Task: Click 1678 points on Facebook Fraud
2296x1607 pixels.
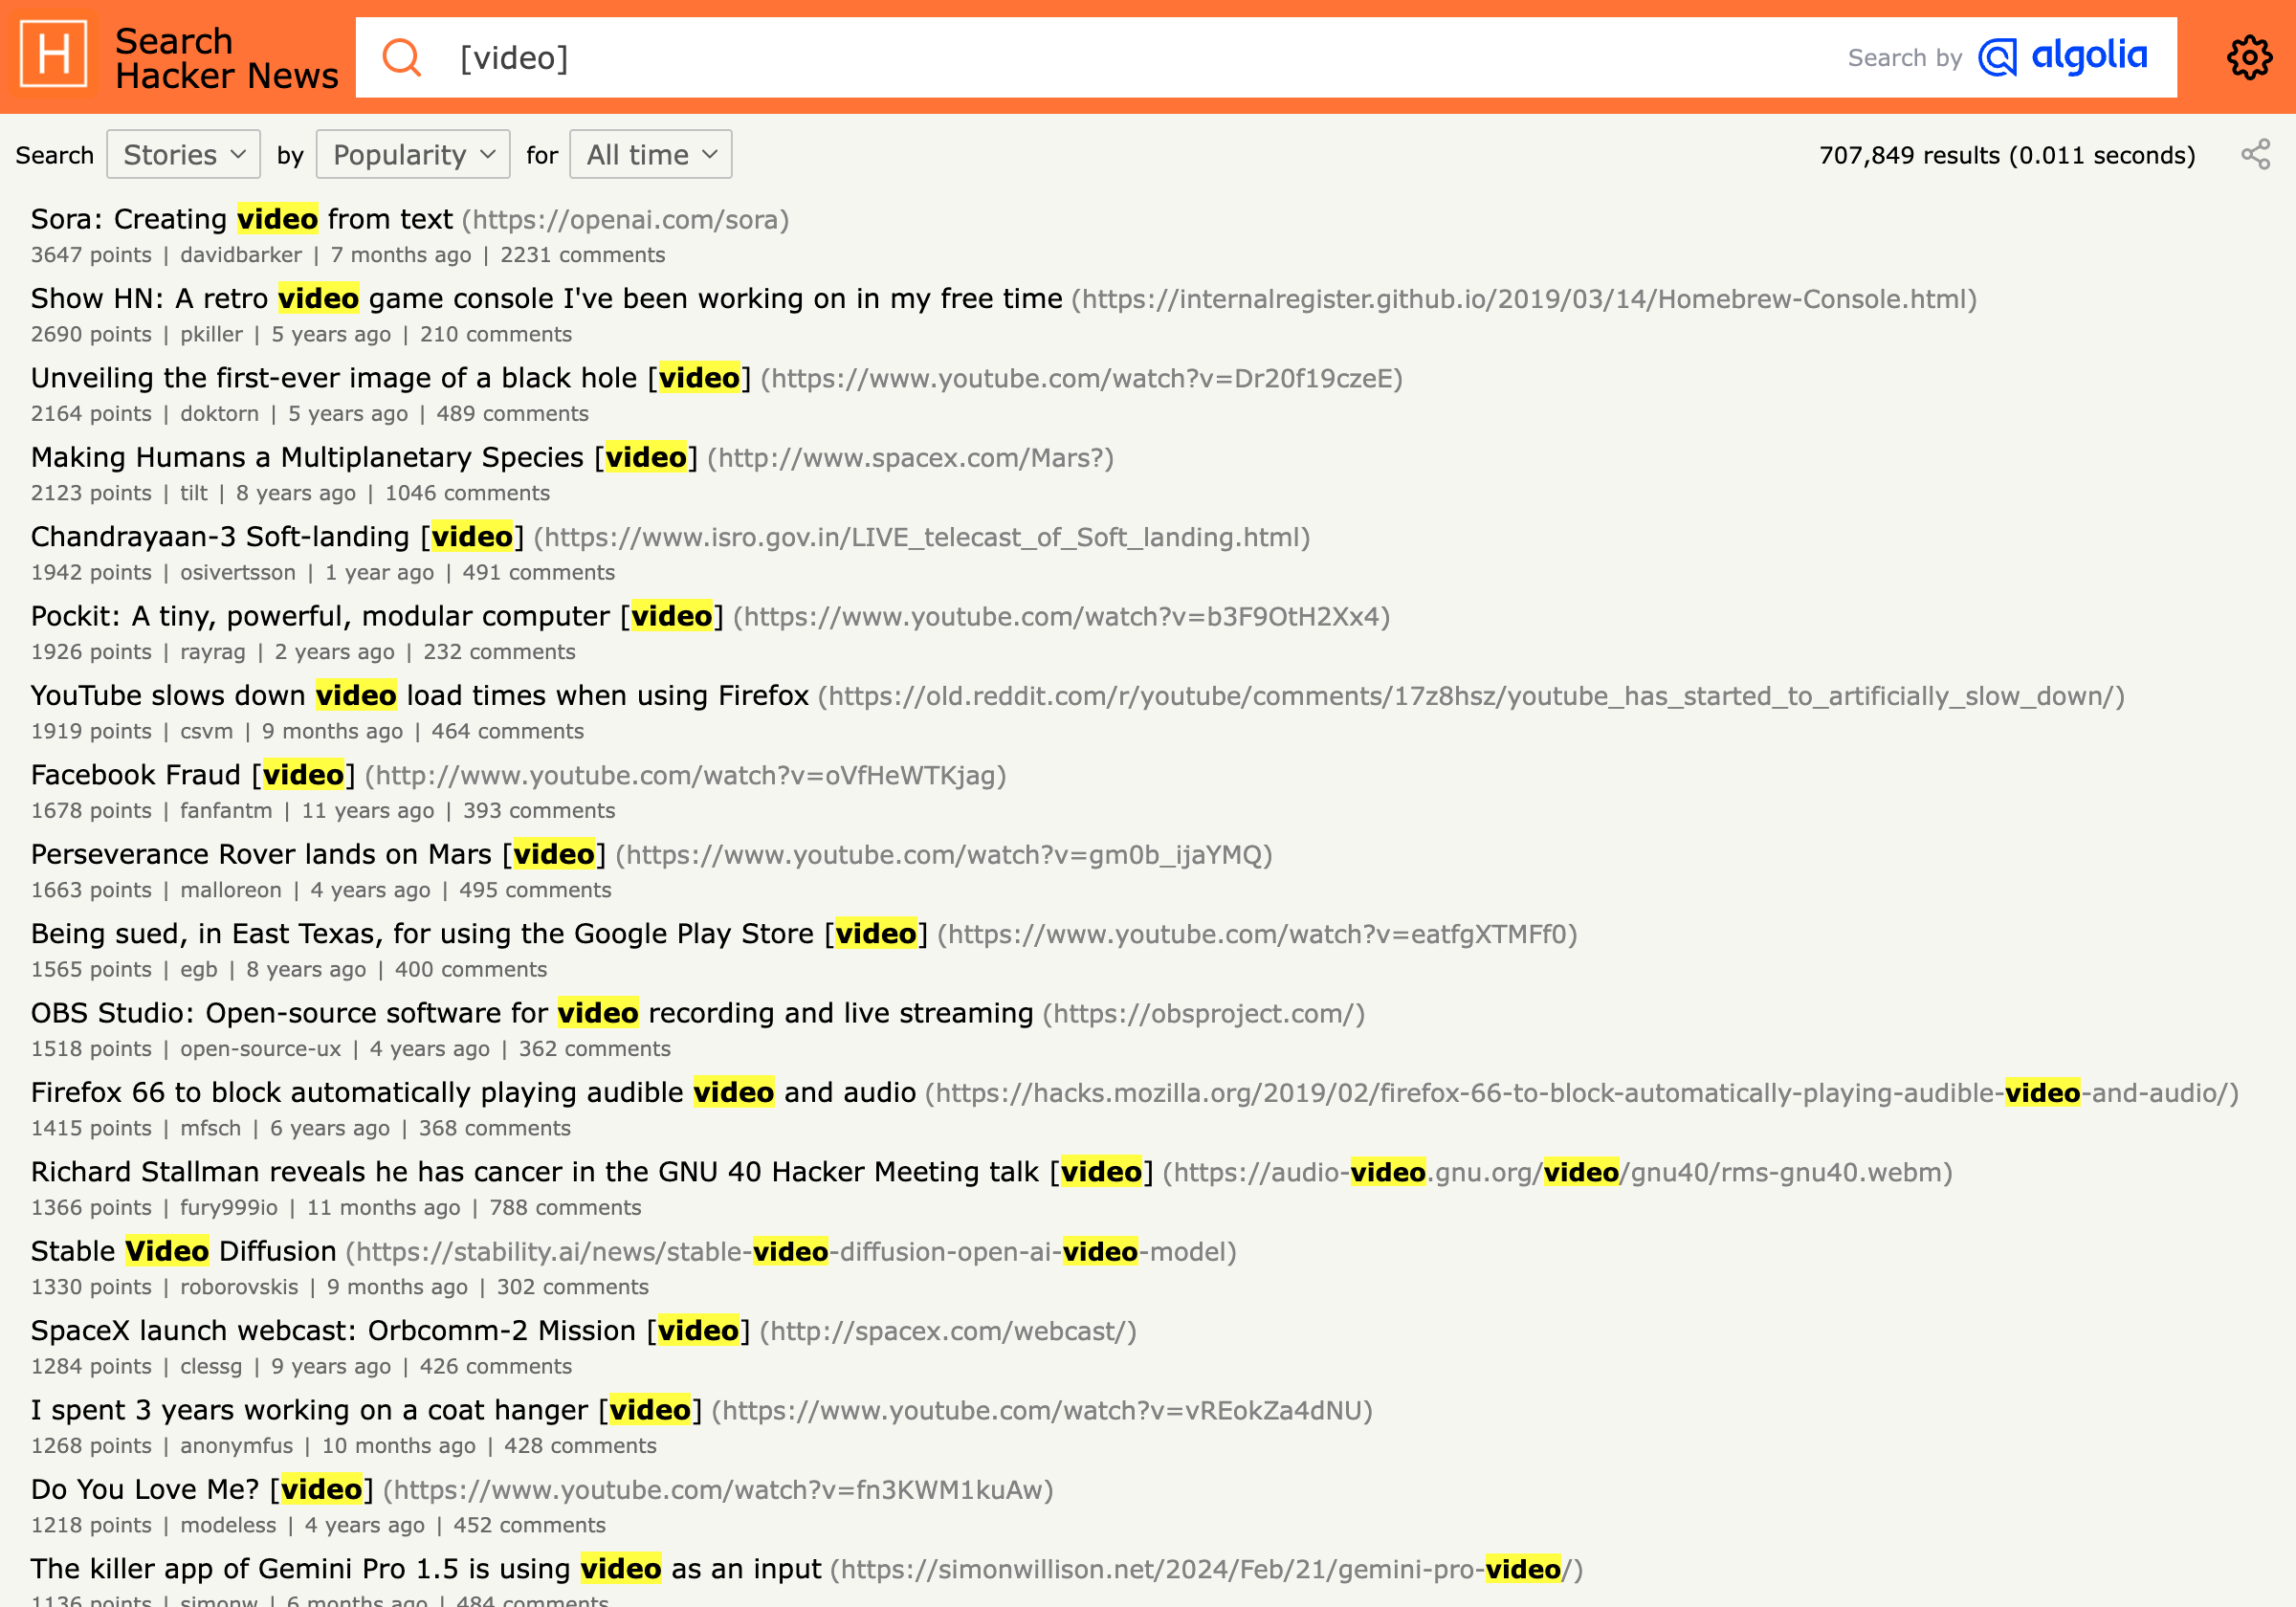Action: 91,811
